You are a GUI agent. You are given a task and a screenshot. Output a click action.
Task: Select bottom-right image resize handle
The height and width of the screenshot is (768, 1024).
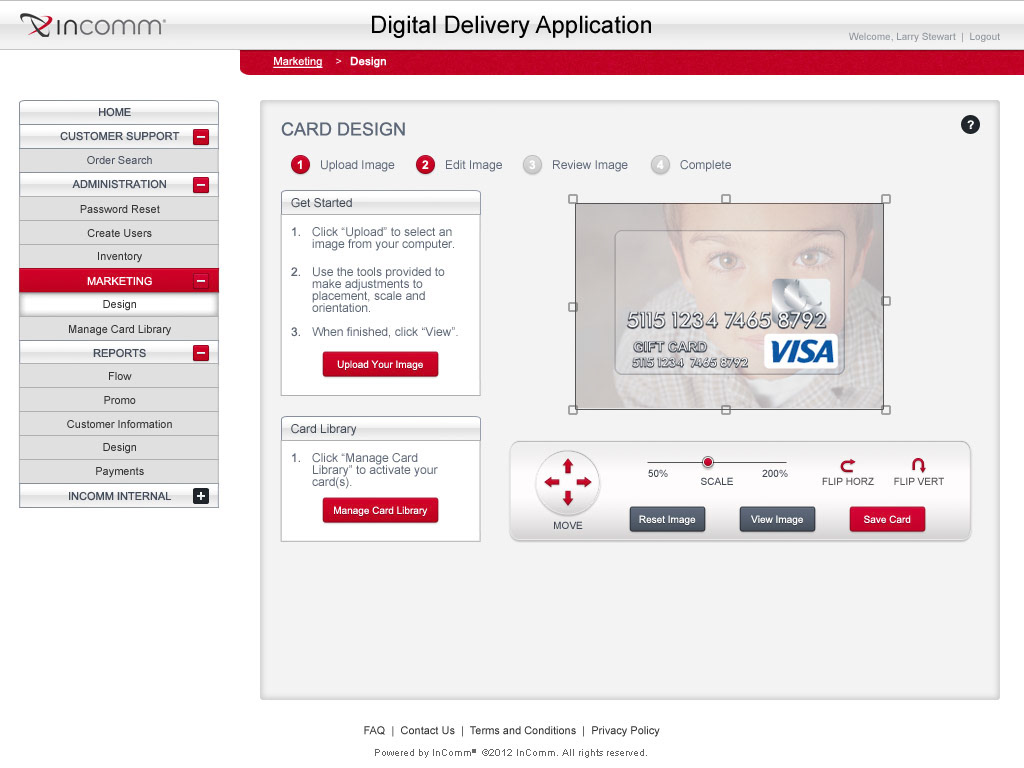886,410
